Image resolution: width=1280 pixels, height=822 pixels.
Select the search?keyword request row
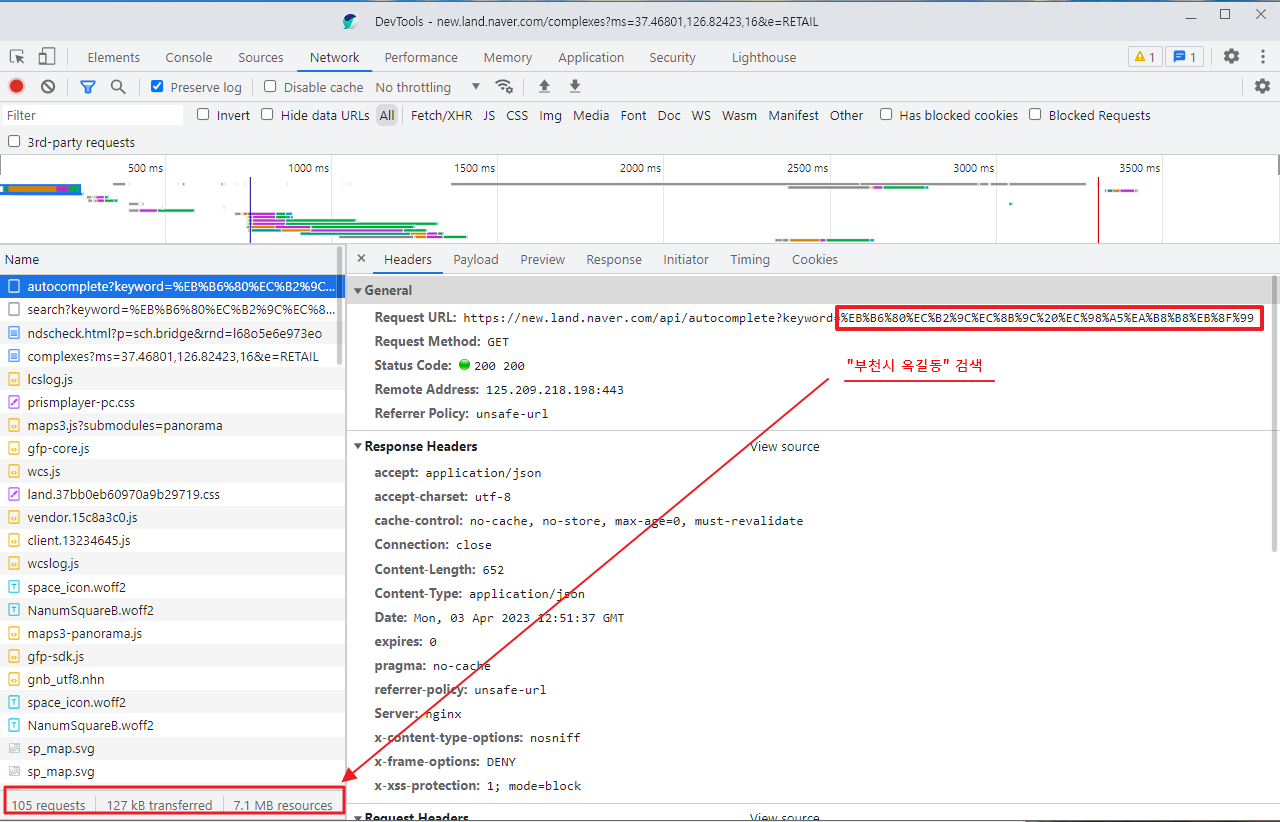click(172, 309)
